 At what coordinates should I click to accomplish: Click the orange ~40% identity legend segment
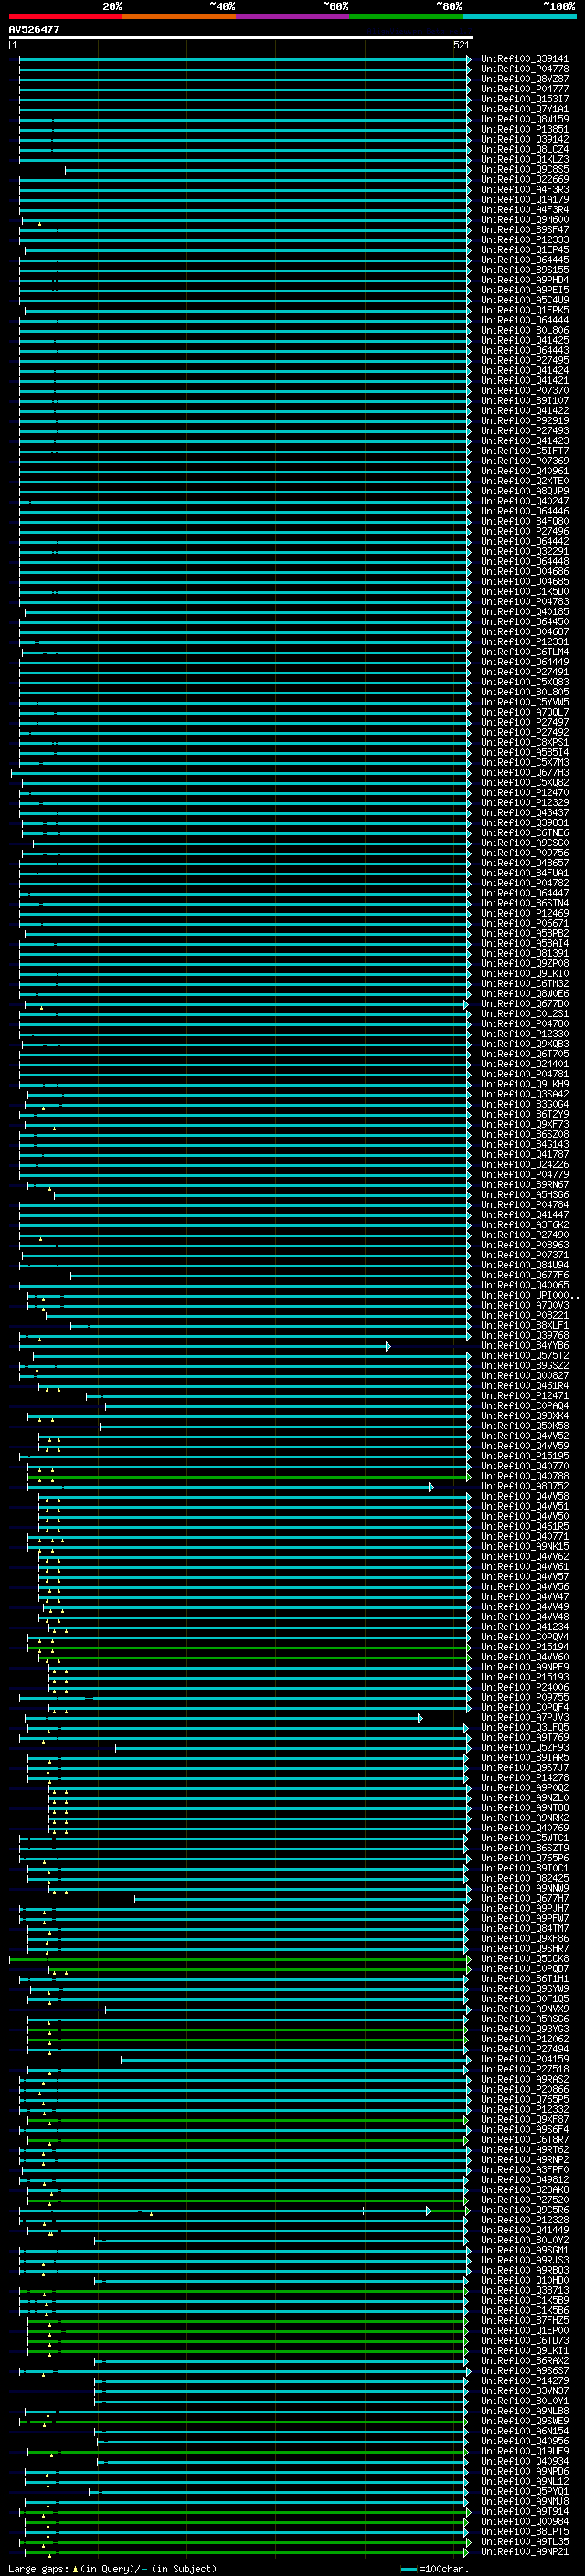[179, 16]
